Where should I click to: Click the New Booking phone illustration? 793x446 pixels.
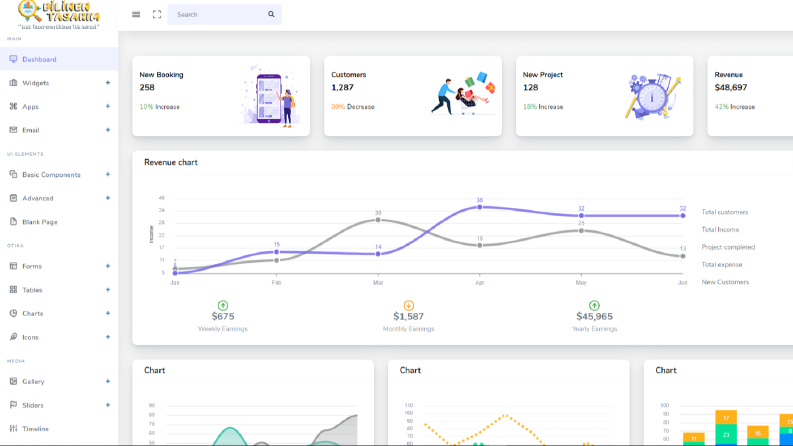270,96
